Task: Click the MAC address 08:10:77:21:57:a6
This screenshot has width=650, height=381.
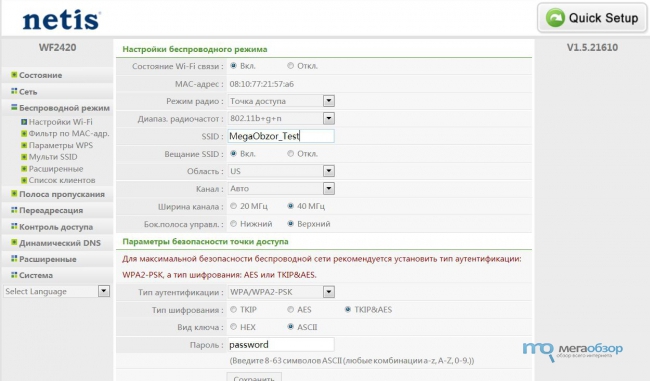Action: coord(262,84)
